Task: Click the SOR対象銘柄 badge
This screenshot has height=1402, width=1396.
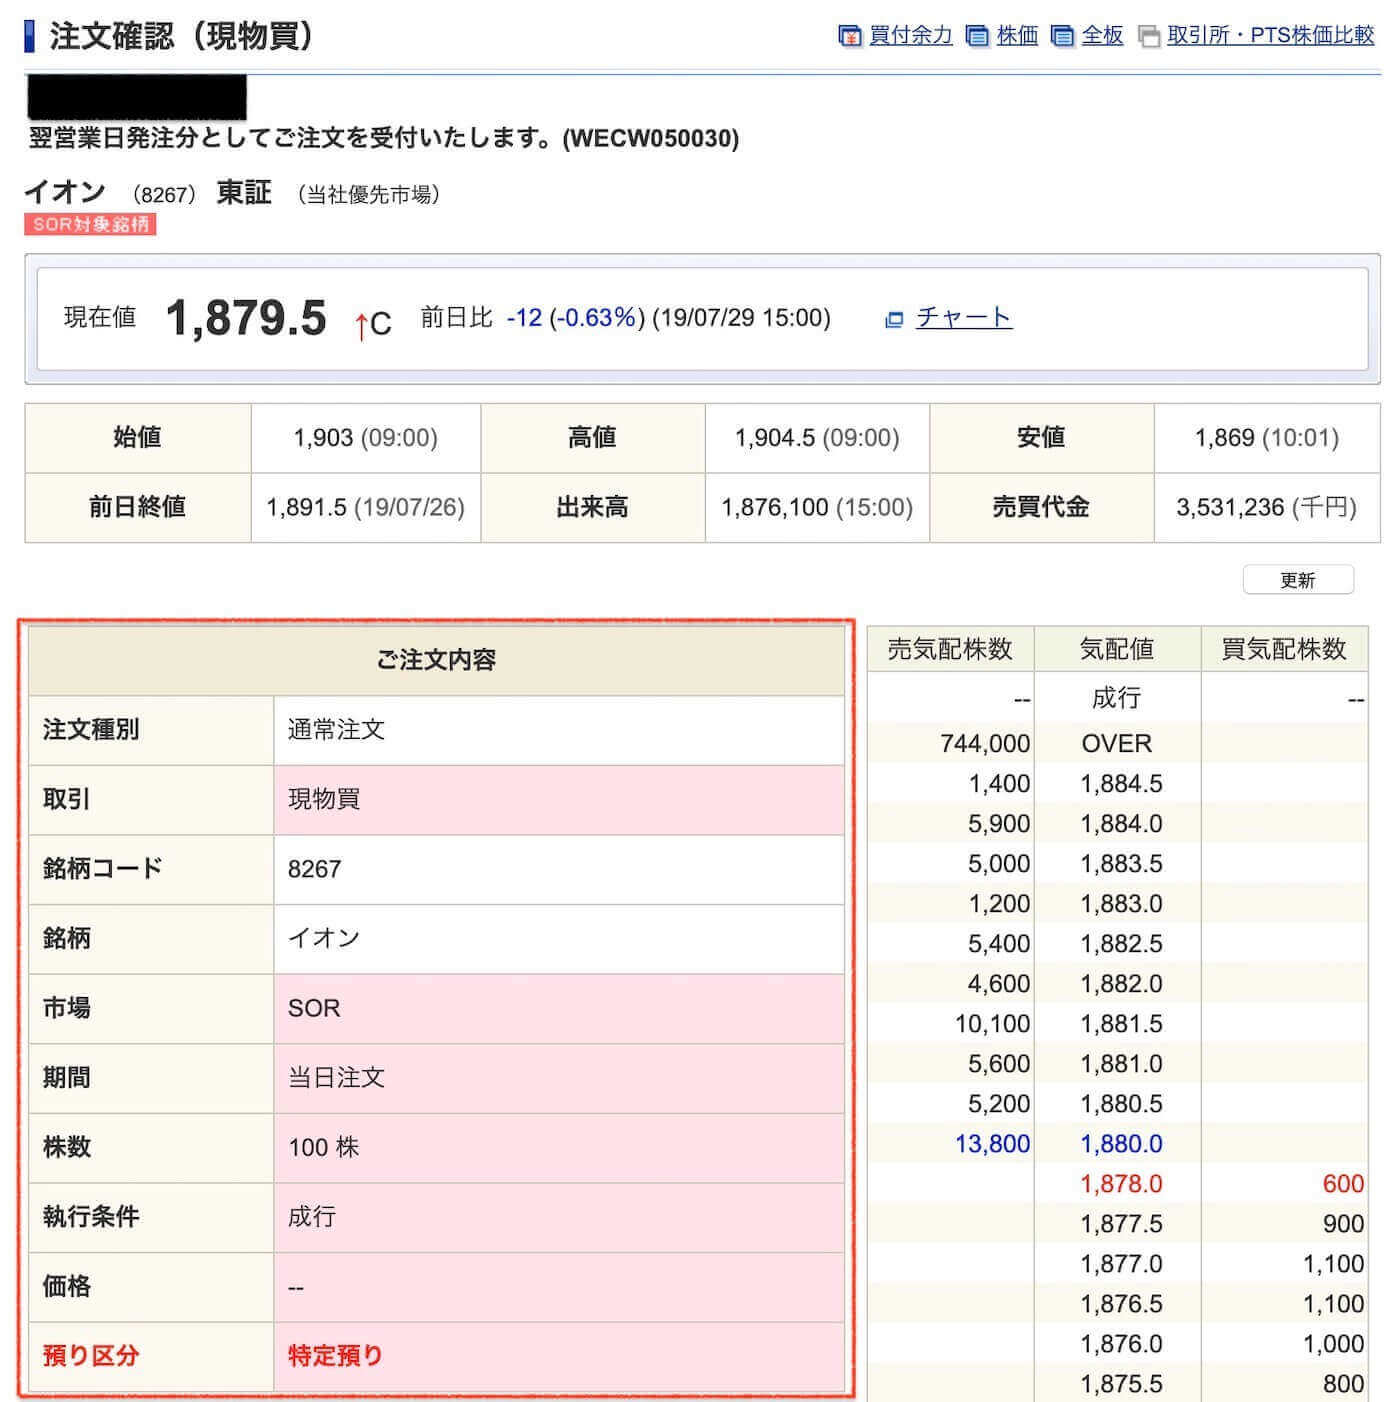Action: (x=90, y=224)
